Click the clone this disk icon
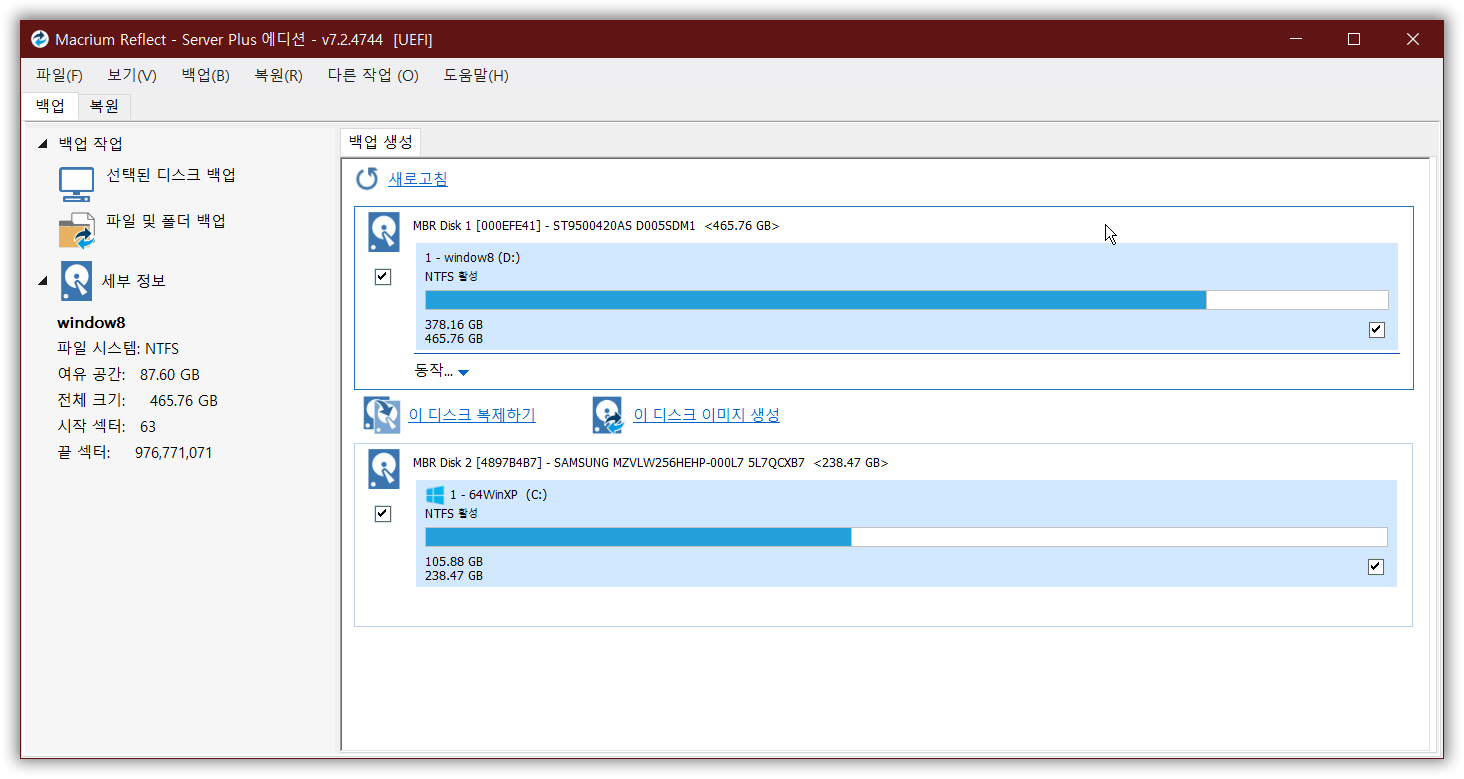1464x779 pixels. coord(382,415)
